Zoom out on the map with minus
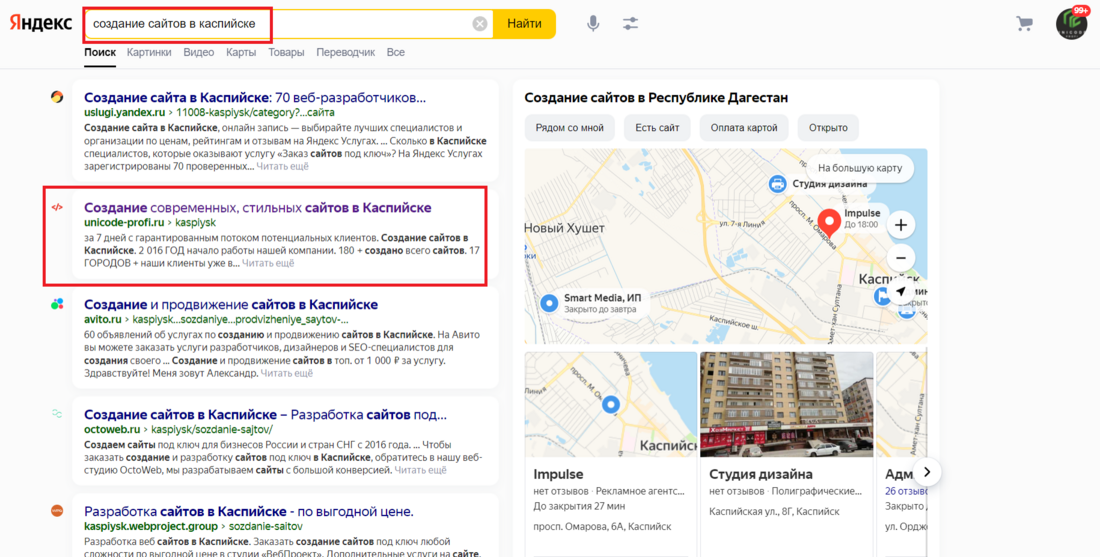1100x557 pixels. point(901,257)
